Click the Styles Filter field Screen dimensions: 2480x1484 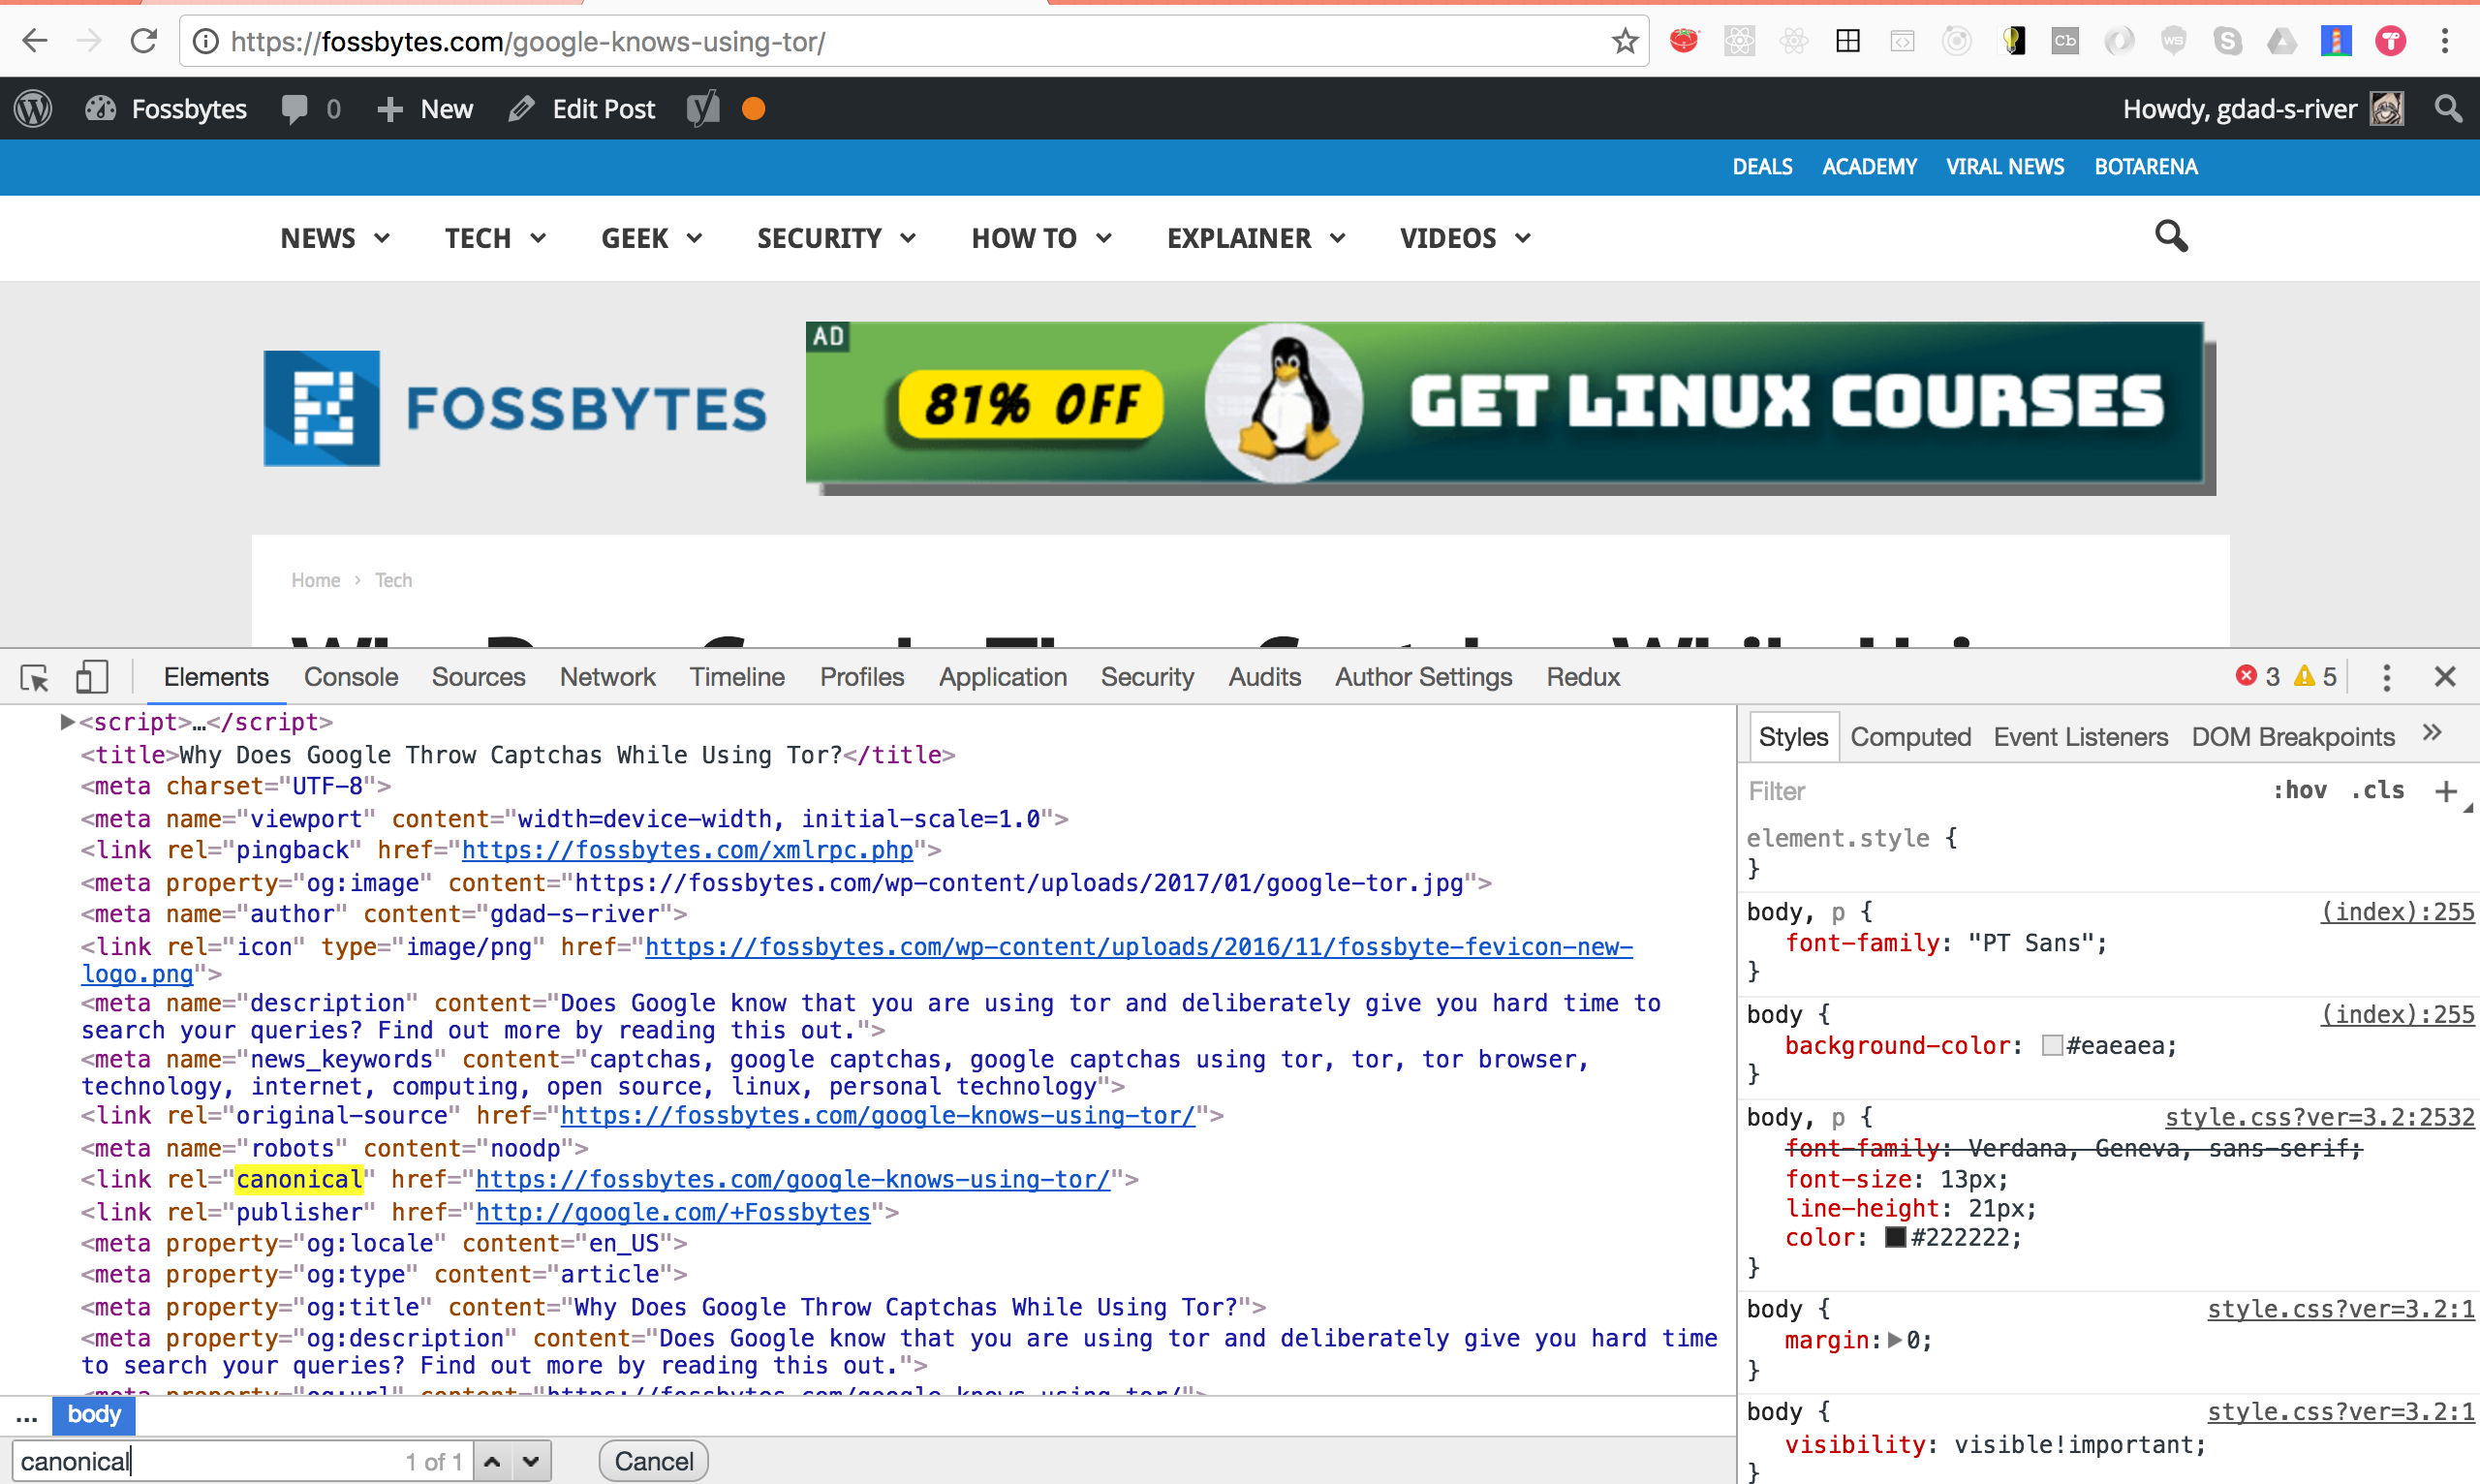(2000, 791)
